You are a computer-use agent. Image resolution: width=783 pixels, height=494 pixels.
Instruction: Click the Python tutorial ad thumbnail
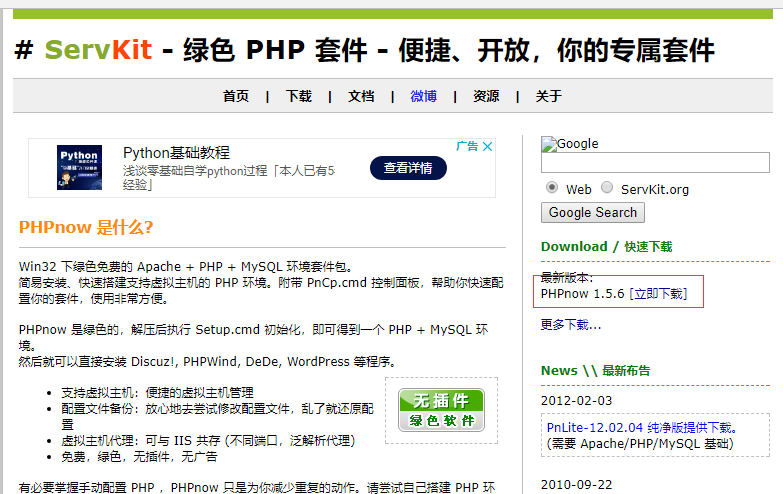click(79, 167)
